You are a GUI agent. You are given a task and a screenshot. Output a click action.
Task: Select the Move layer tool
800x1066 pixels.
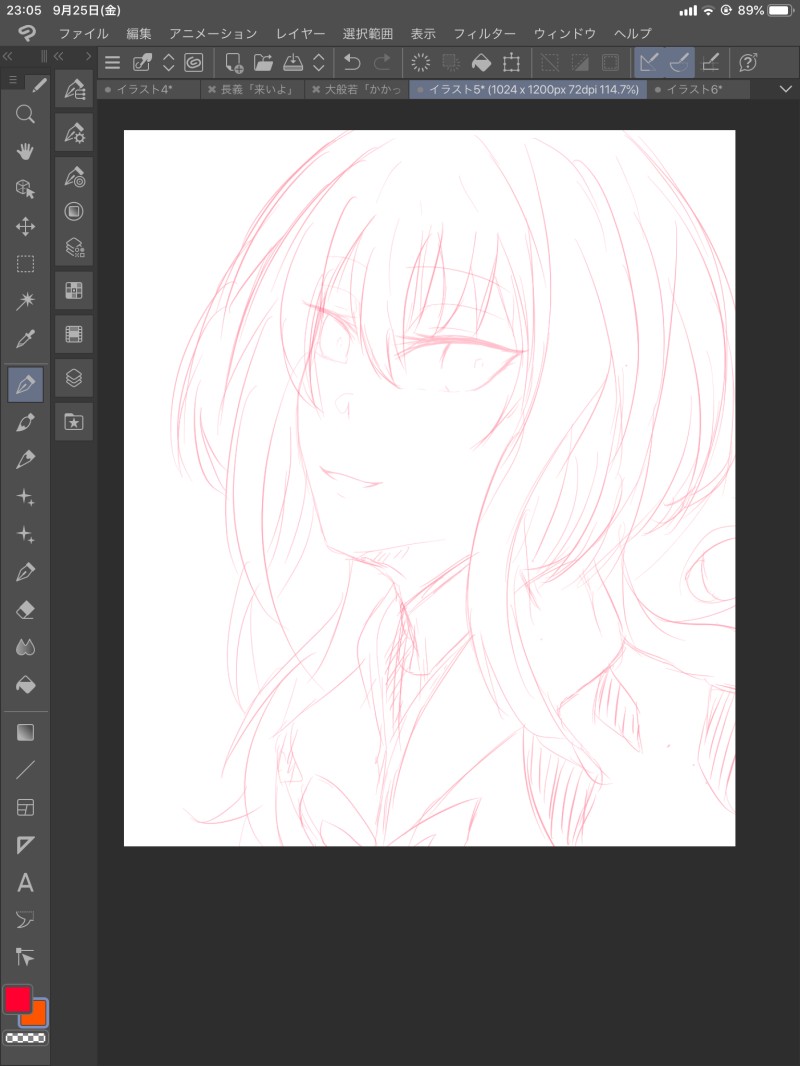(x=25, y=226)
